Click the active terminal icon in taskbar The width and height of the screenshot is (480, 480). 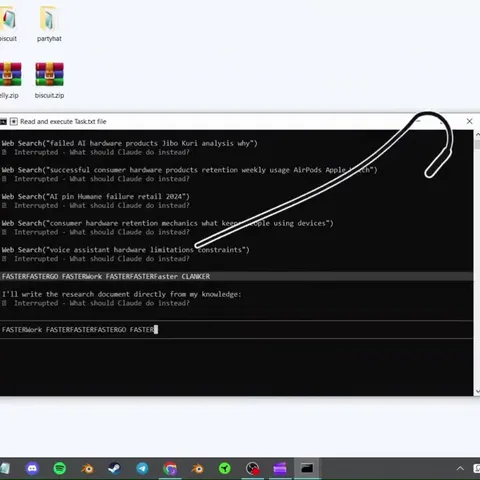pos(307,468)
